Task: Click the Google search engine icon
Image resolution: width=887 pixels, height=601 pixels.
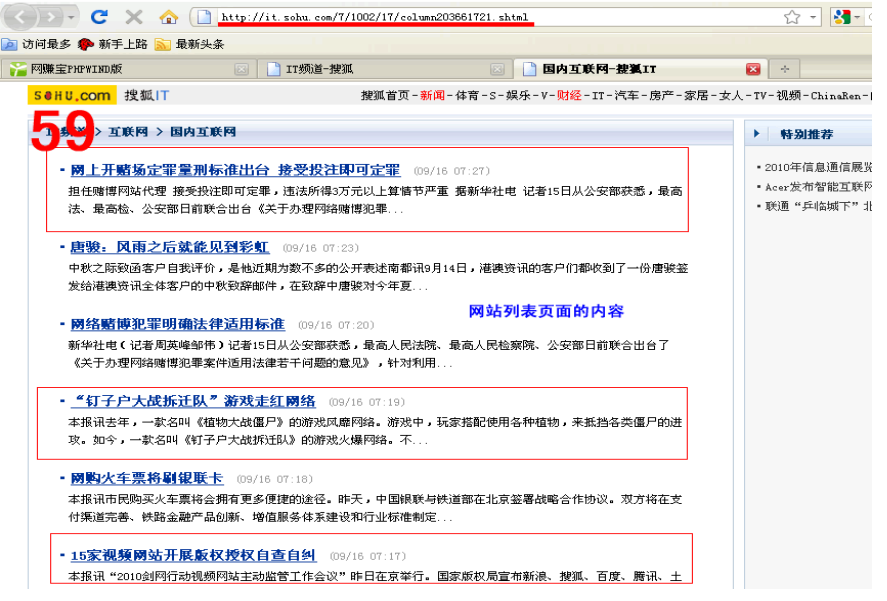Action: coord(842,17)
